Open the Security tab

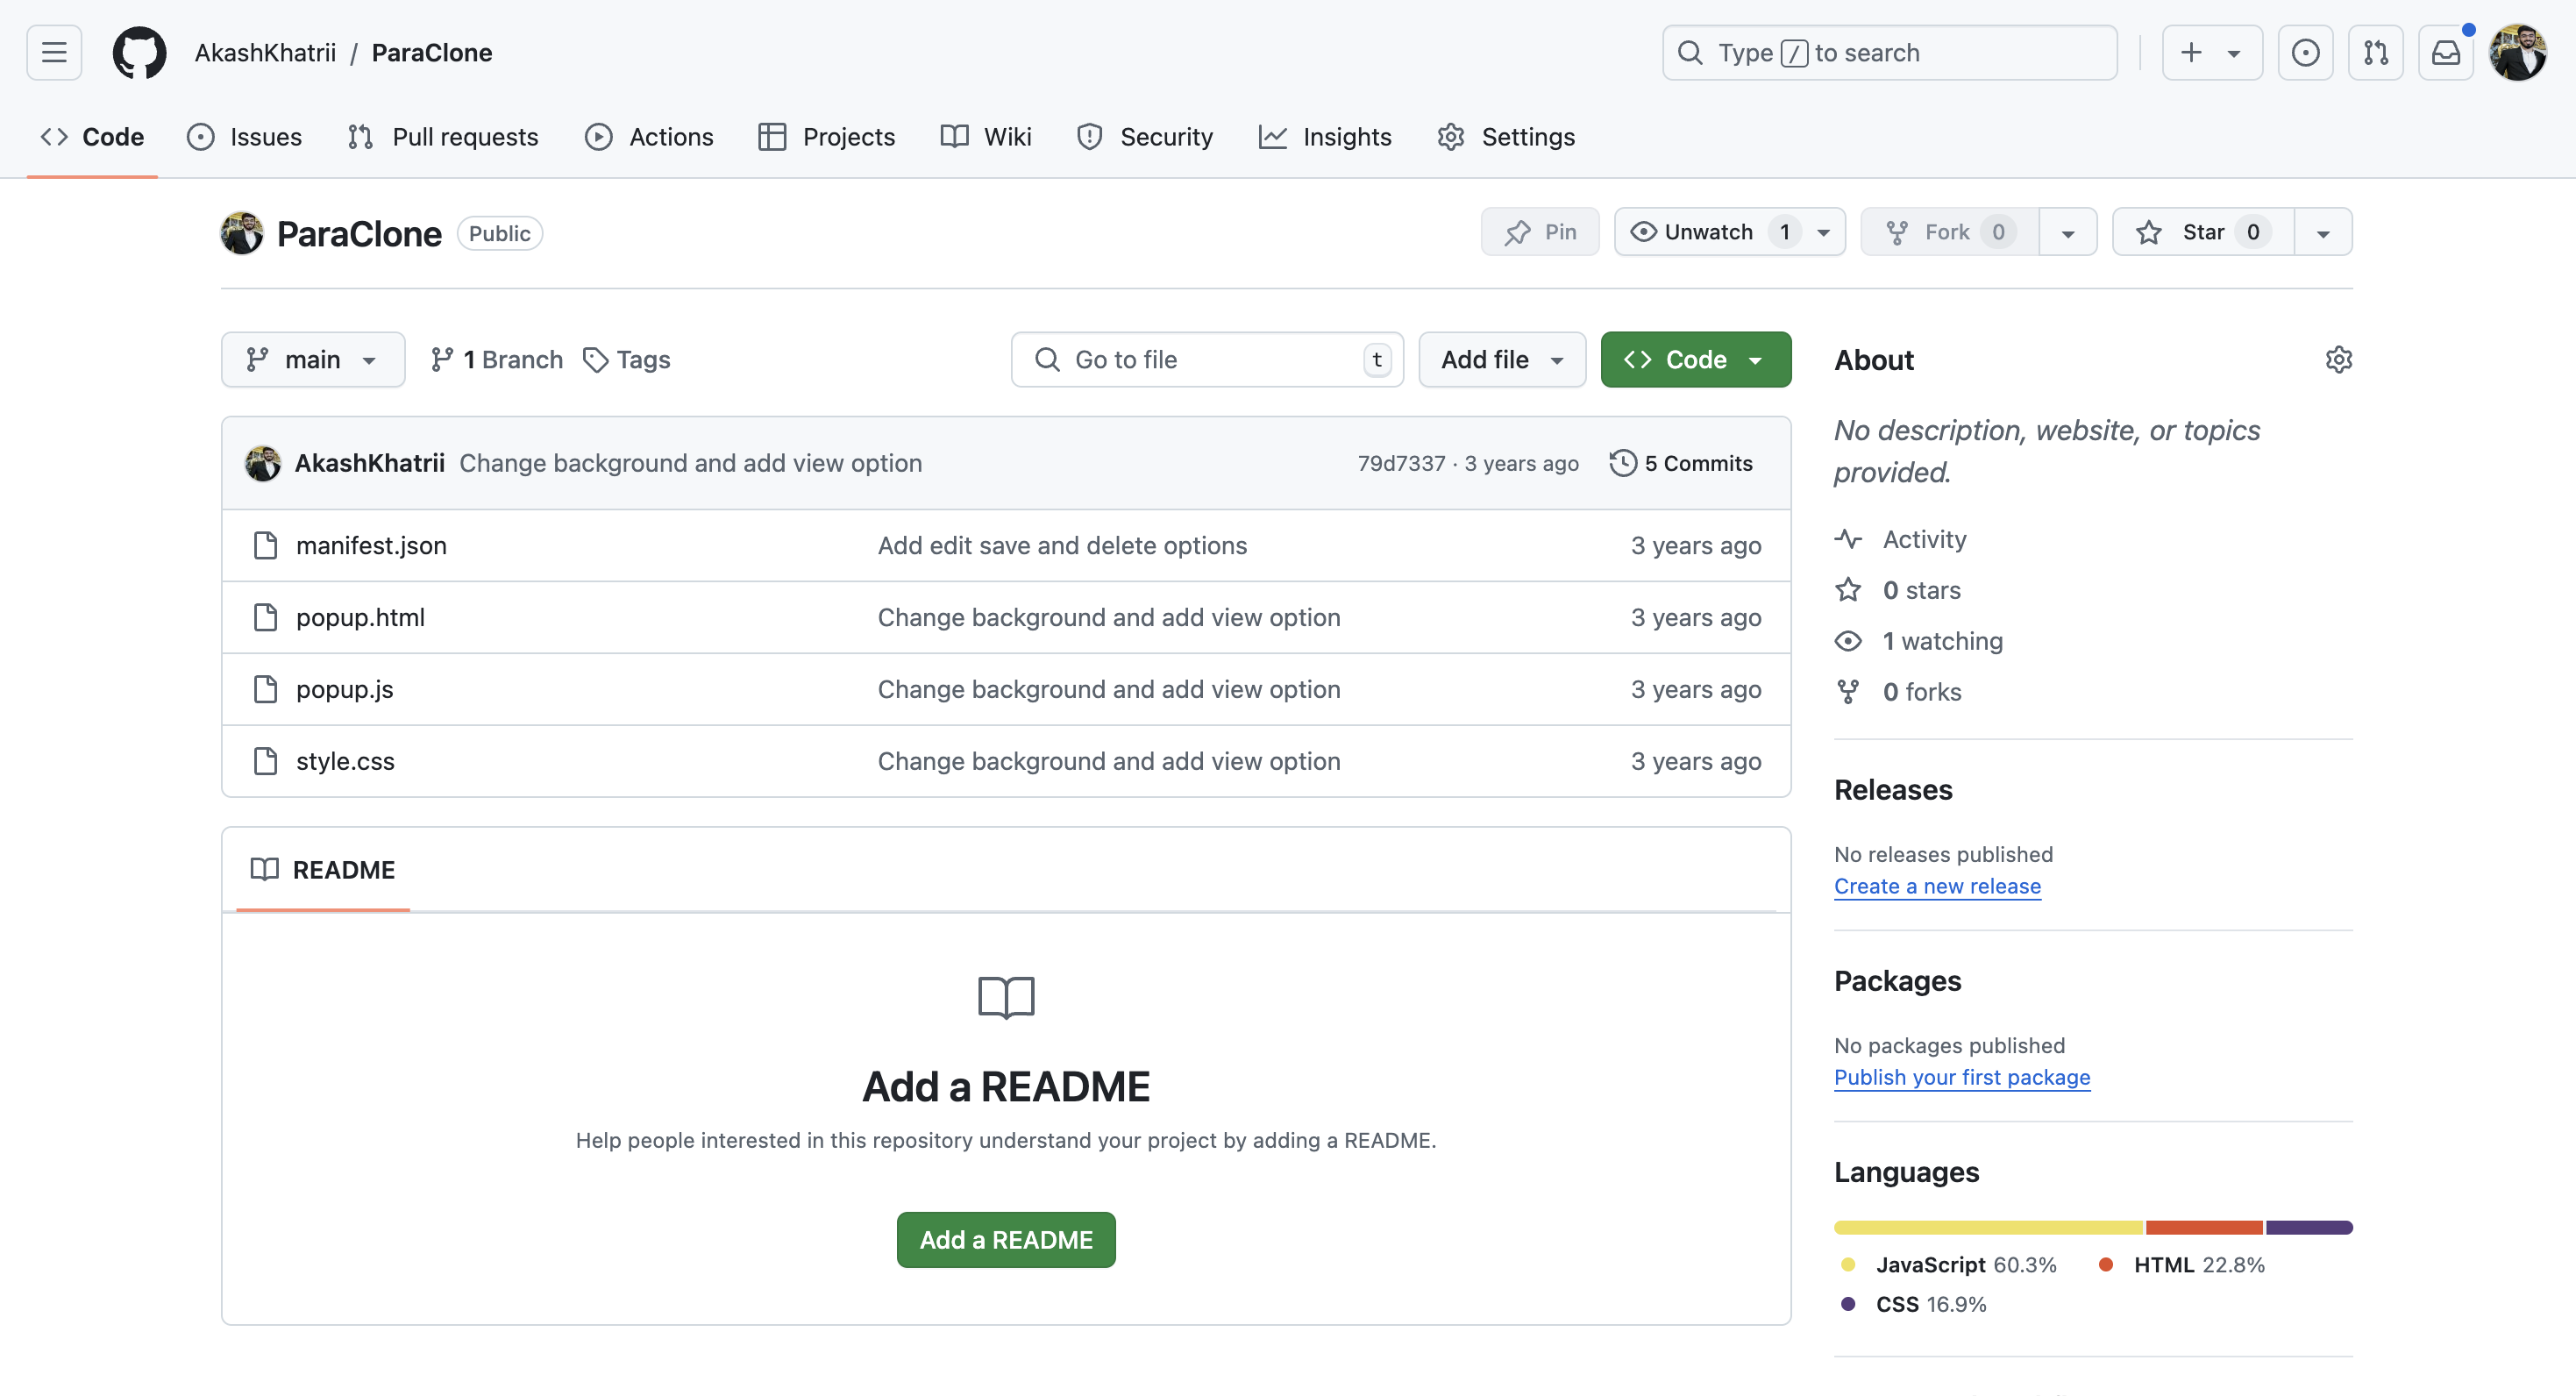(x=1145, y=137)
